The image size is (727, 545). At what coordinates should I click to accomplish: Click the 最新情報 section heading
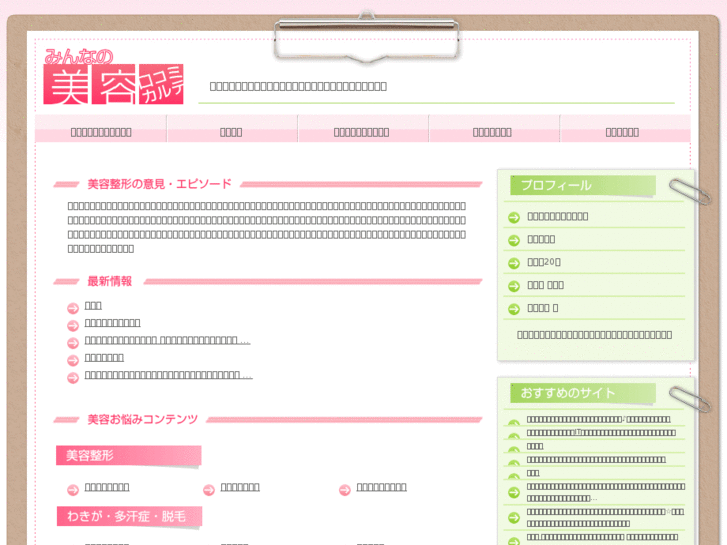pos(110,281)
